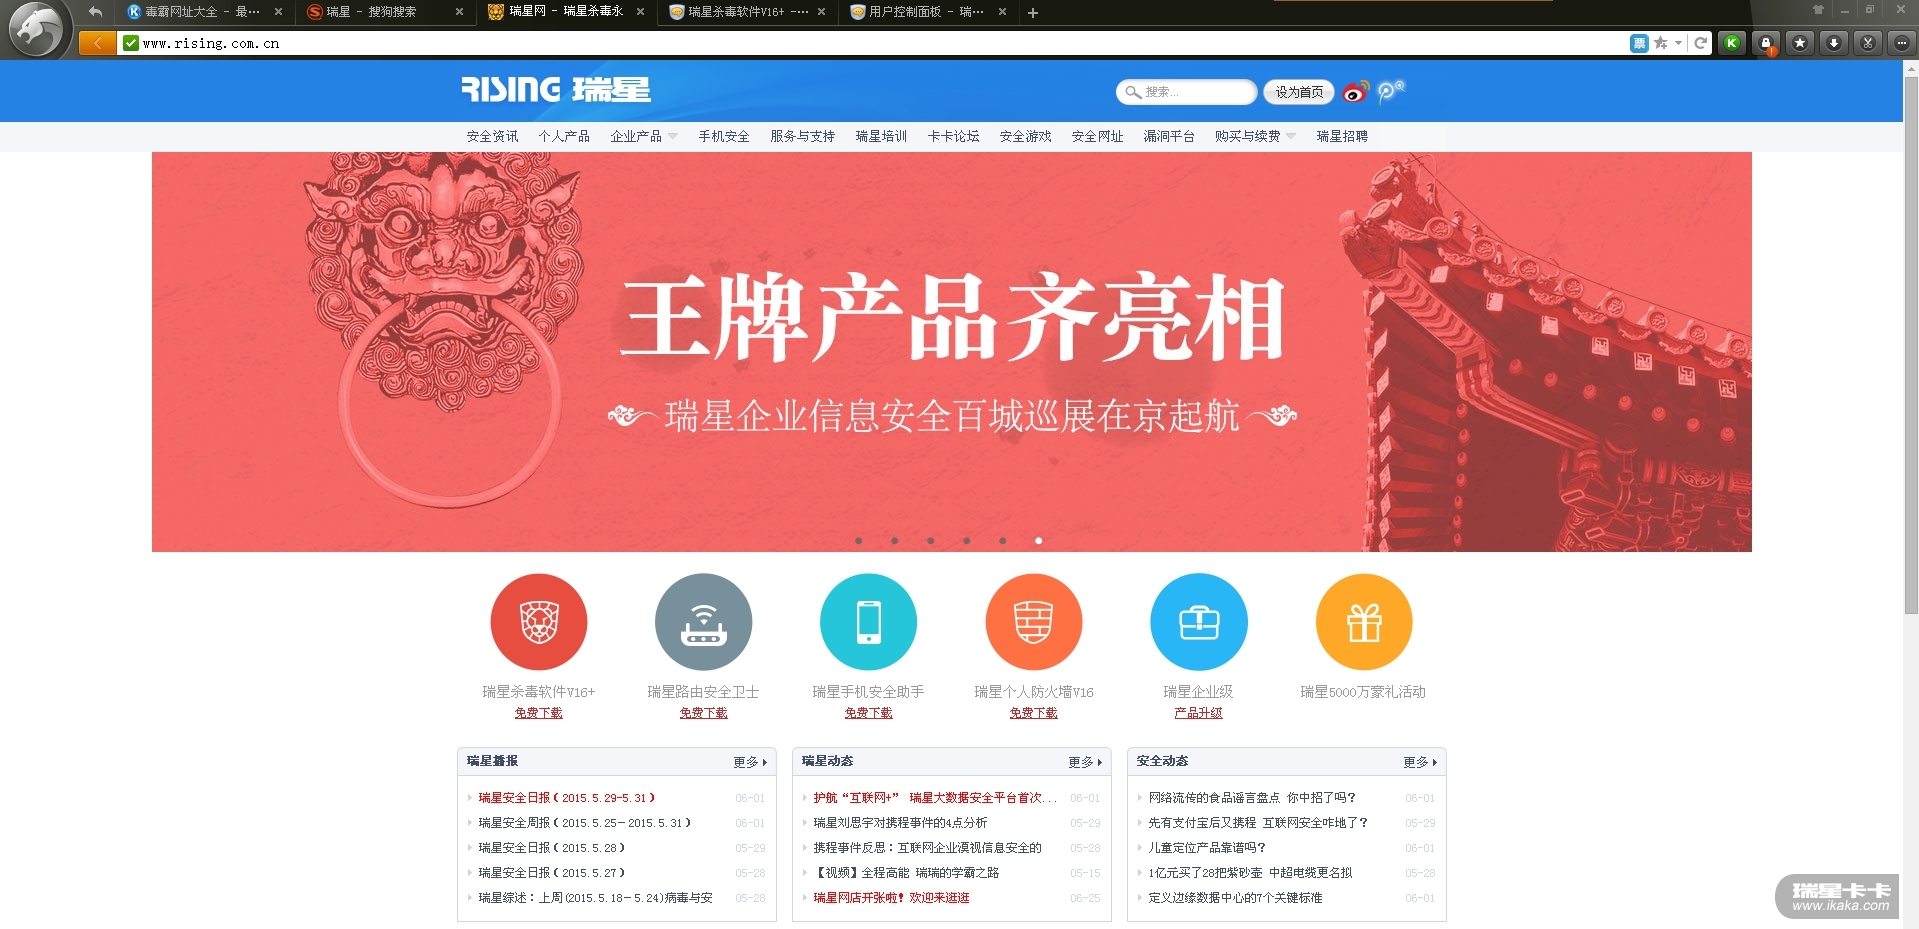The width and height of the screenshot is (1919, 929).
Task: Open 网络流传的食品谣言盘点 article
Action: tap(1252, 798)
